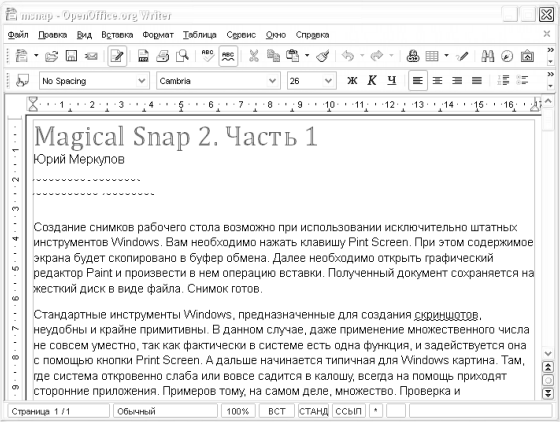The height and width of the screenshot is (422, 560).
Task: Open the Navigation circle button on scrollbar
Action: pos(548,380)
